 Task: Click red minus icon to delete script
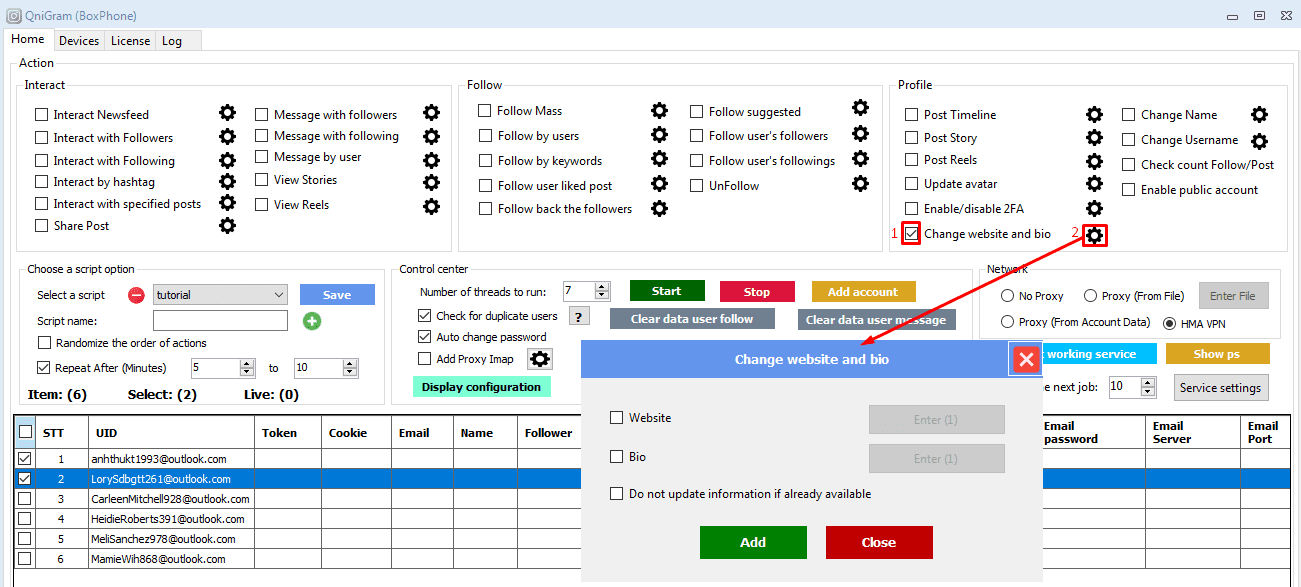(x=137, y=295)
